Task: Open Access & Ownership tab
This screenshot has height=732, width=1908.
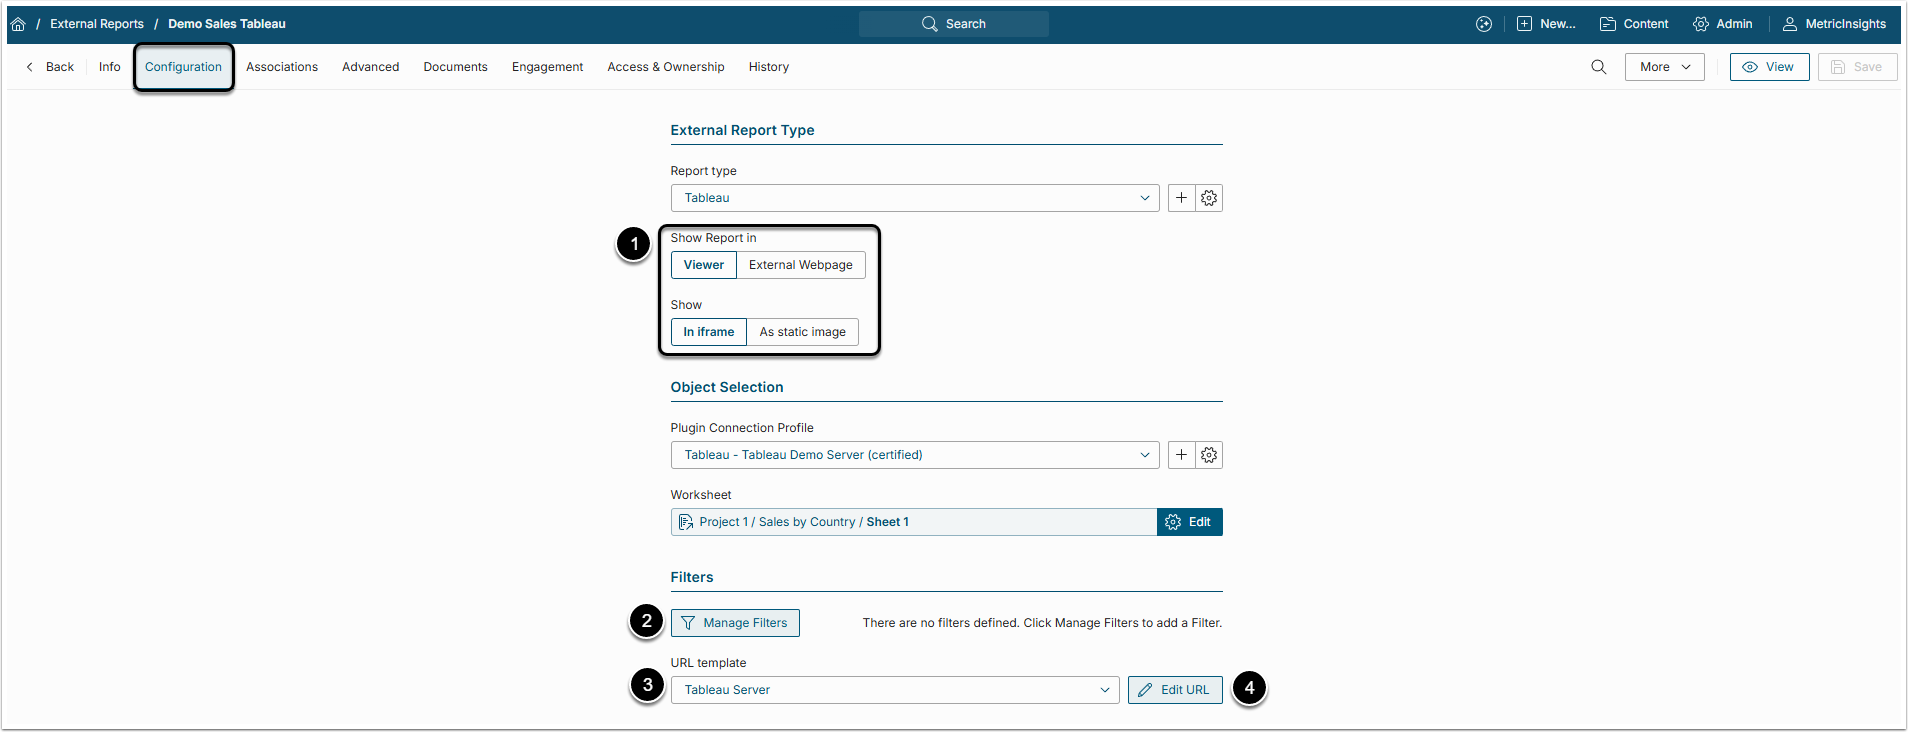Action: 666,67
